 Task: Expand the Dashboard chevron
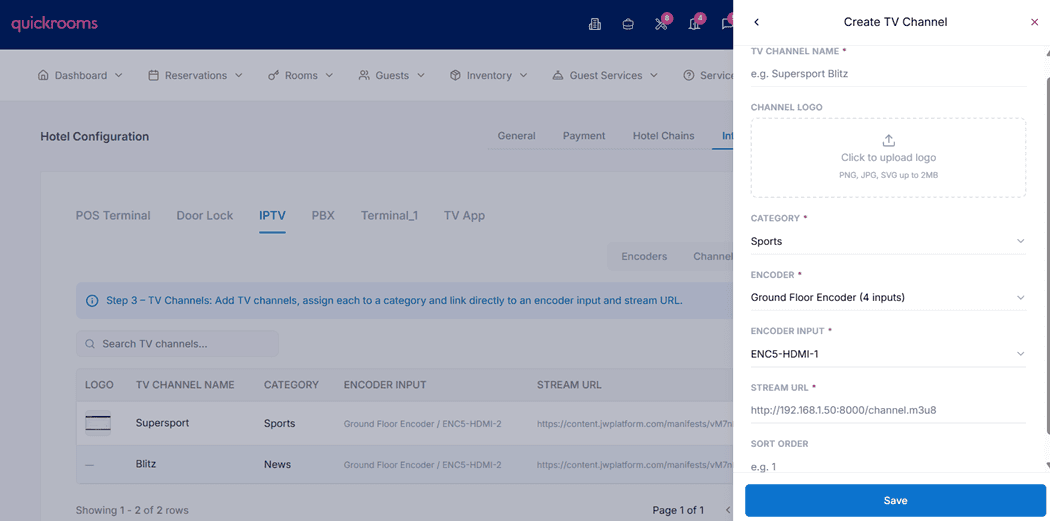coord(119,76)
